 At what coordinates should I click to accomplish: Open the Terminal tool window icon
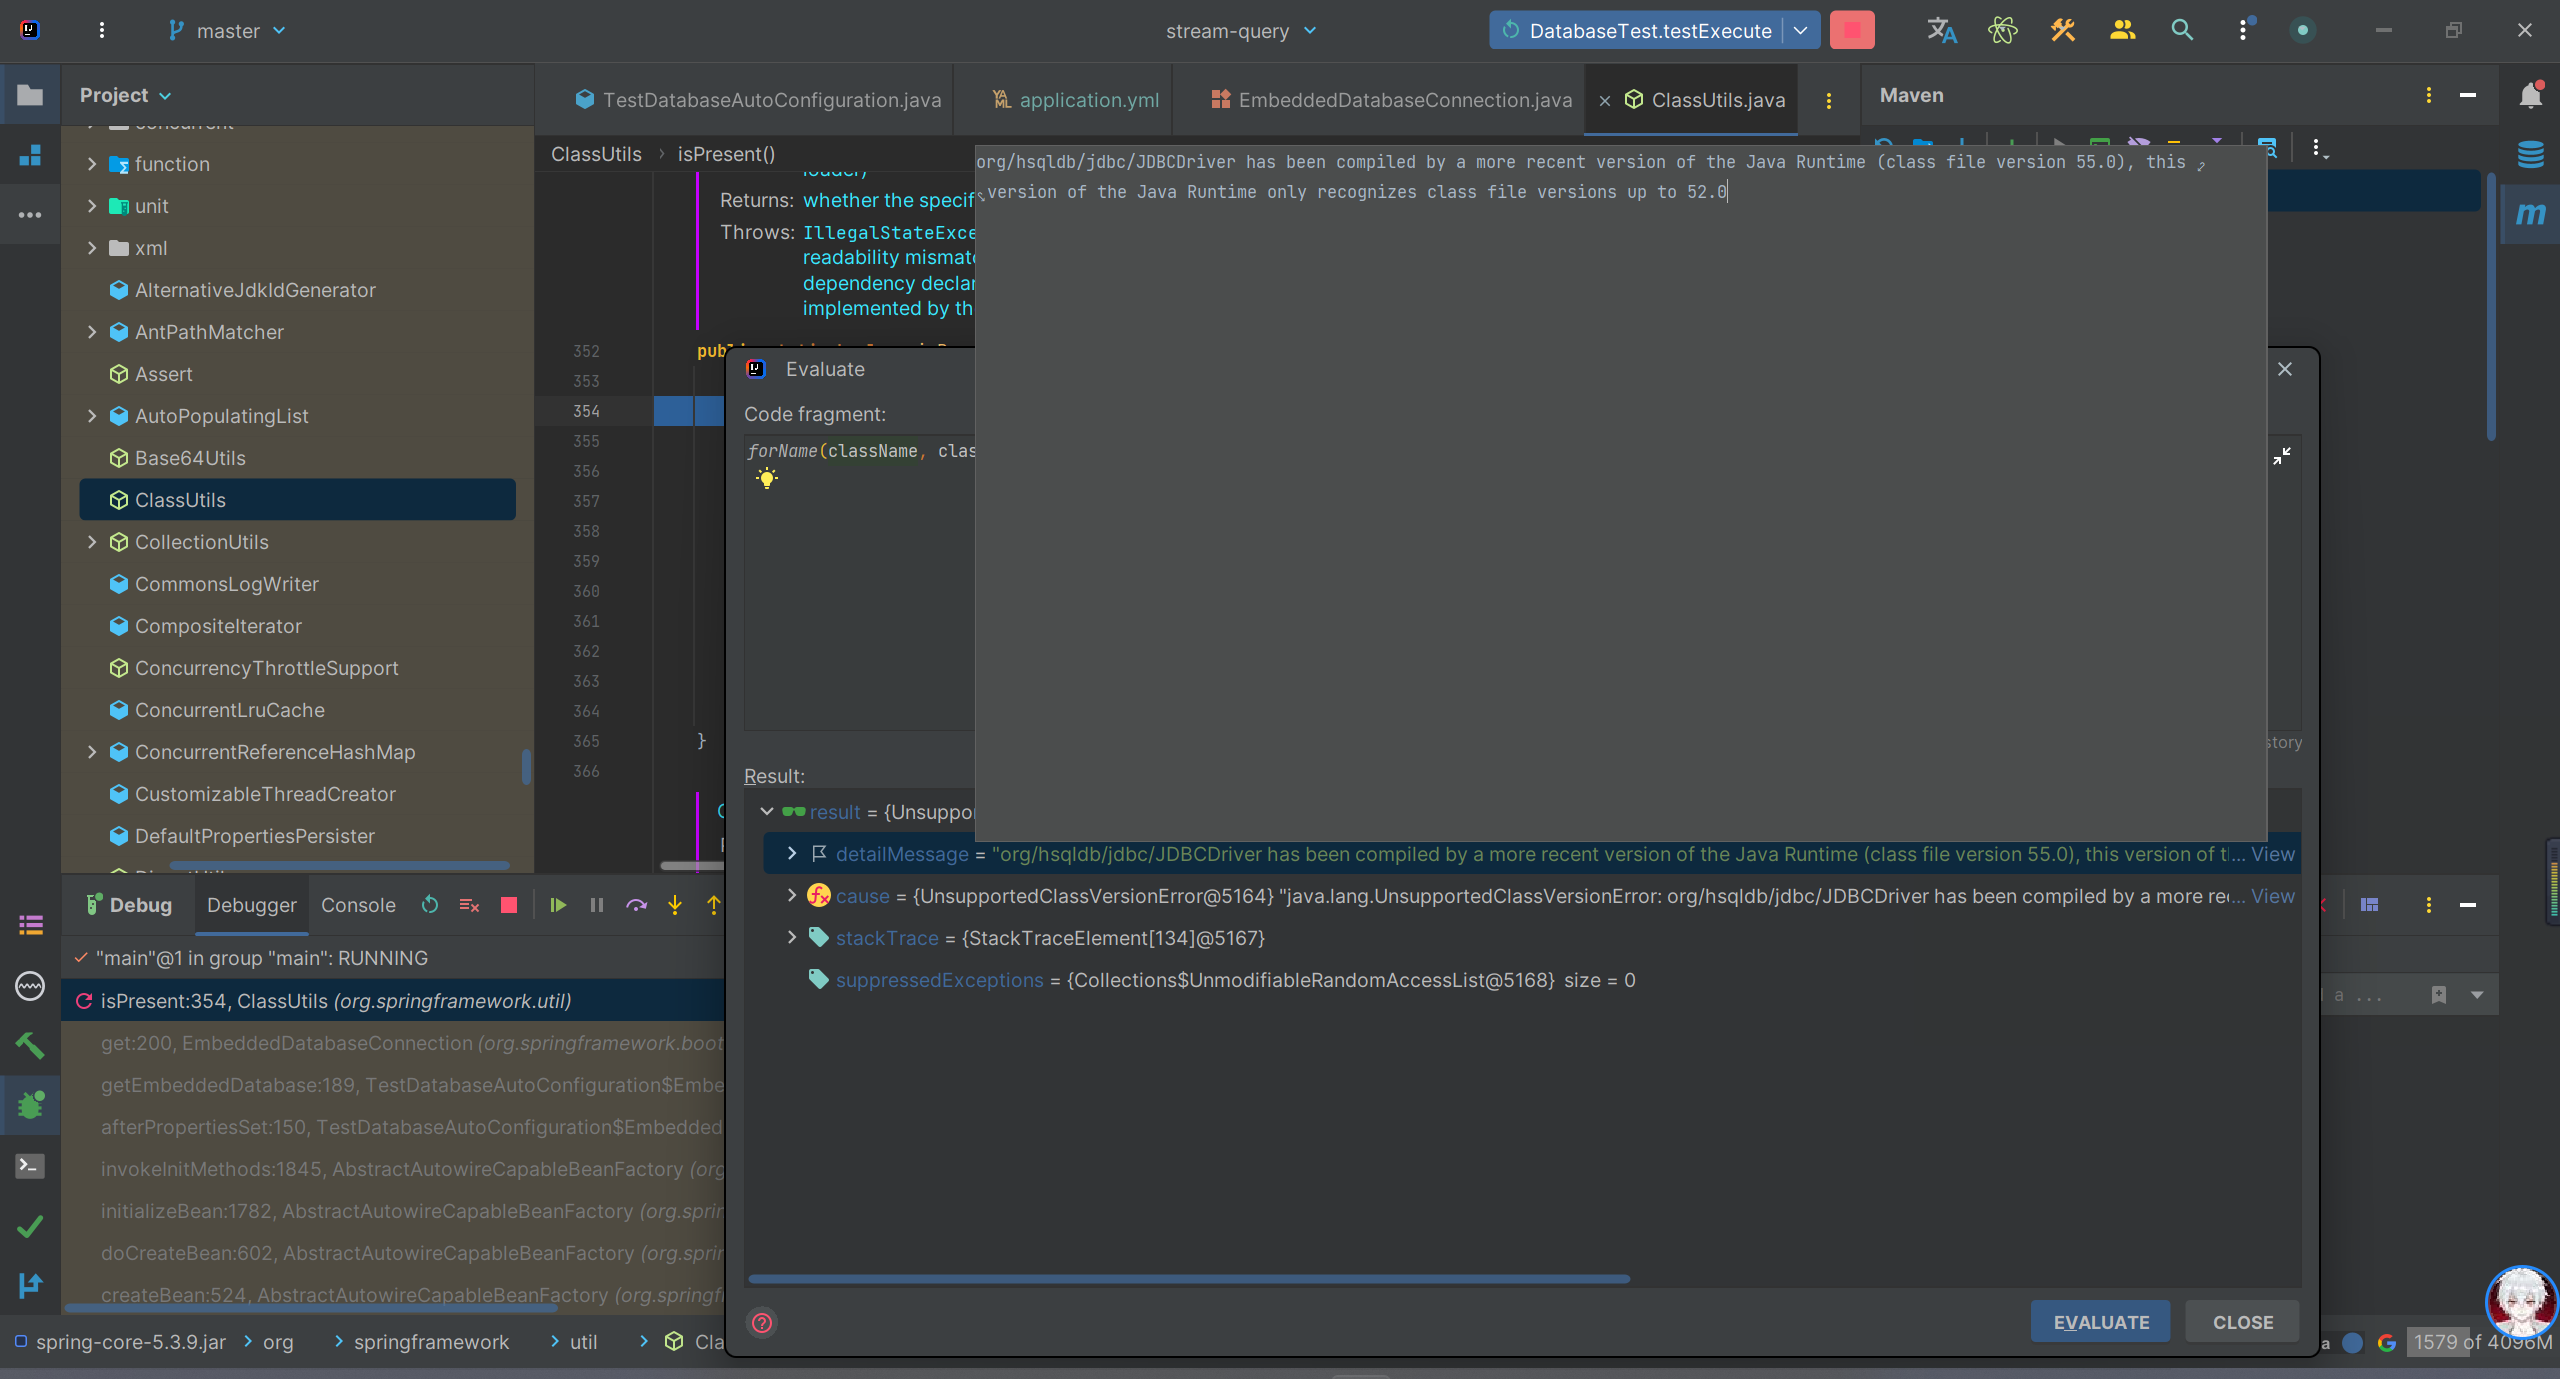[x=30, y=1166]
